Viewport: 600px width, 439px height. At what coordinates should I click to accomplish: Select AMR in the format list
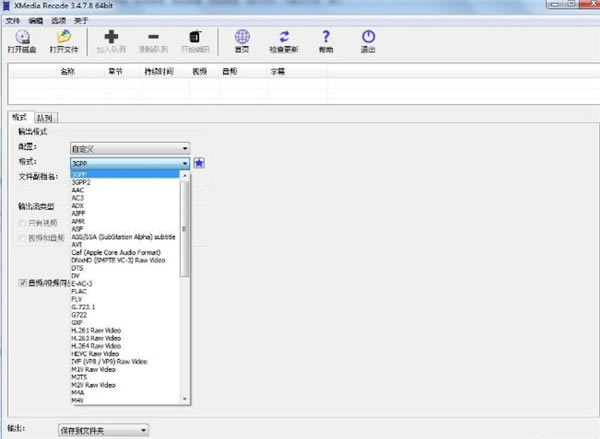tap(125, 221)
